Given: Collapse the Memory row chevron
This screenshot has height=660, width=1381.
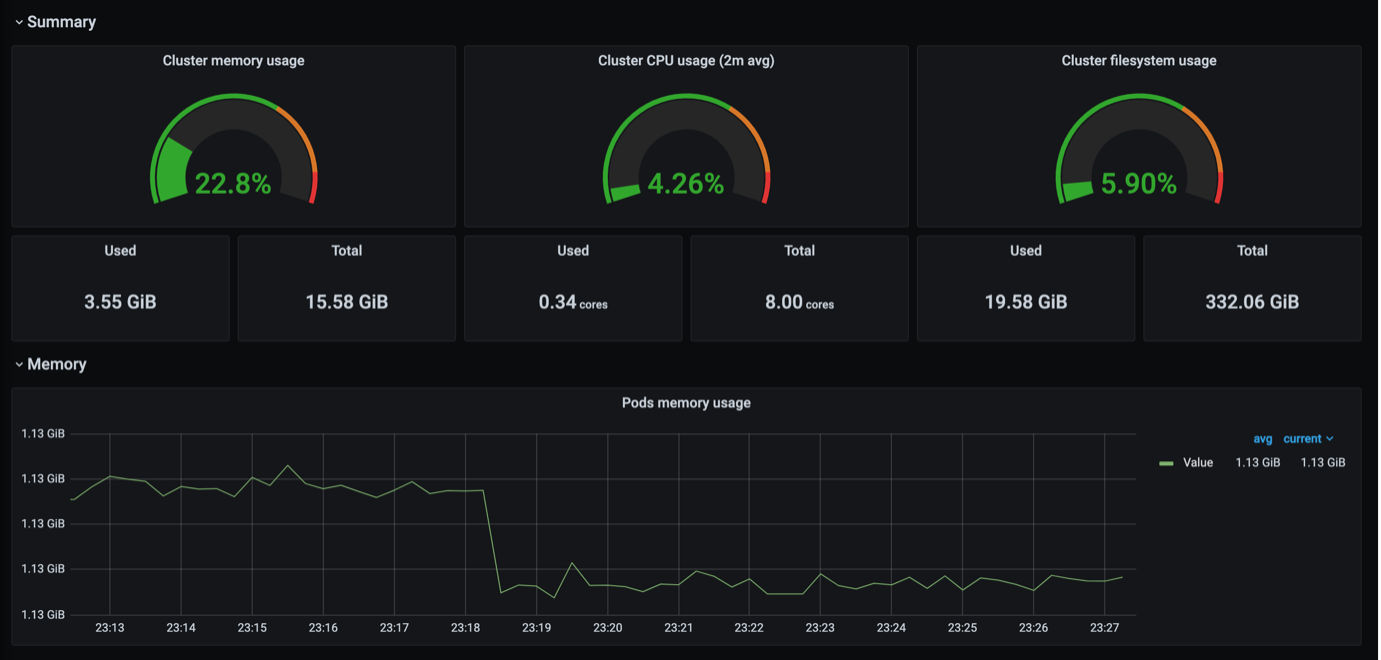Looking at the screenshot, I should (19, 365).
